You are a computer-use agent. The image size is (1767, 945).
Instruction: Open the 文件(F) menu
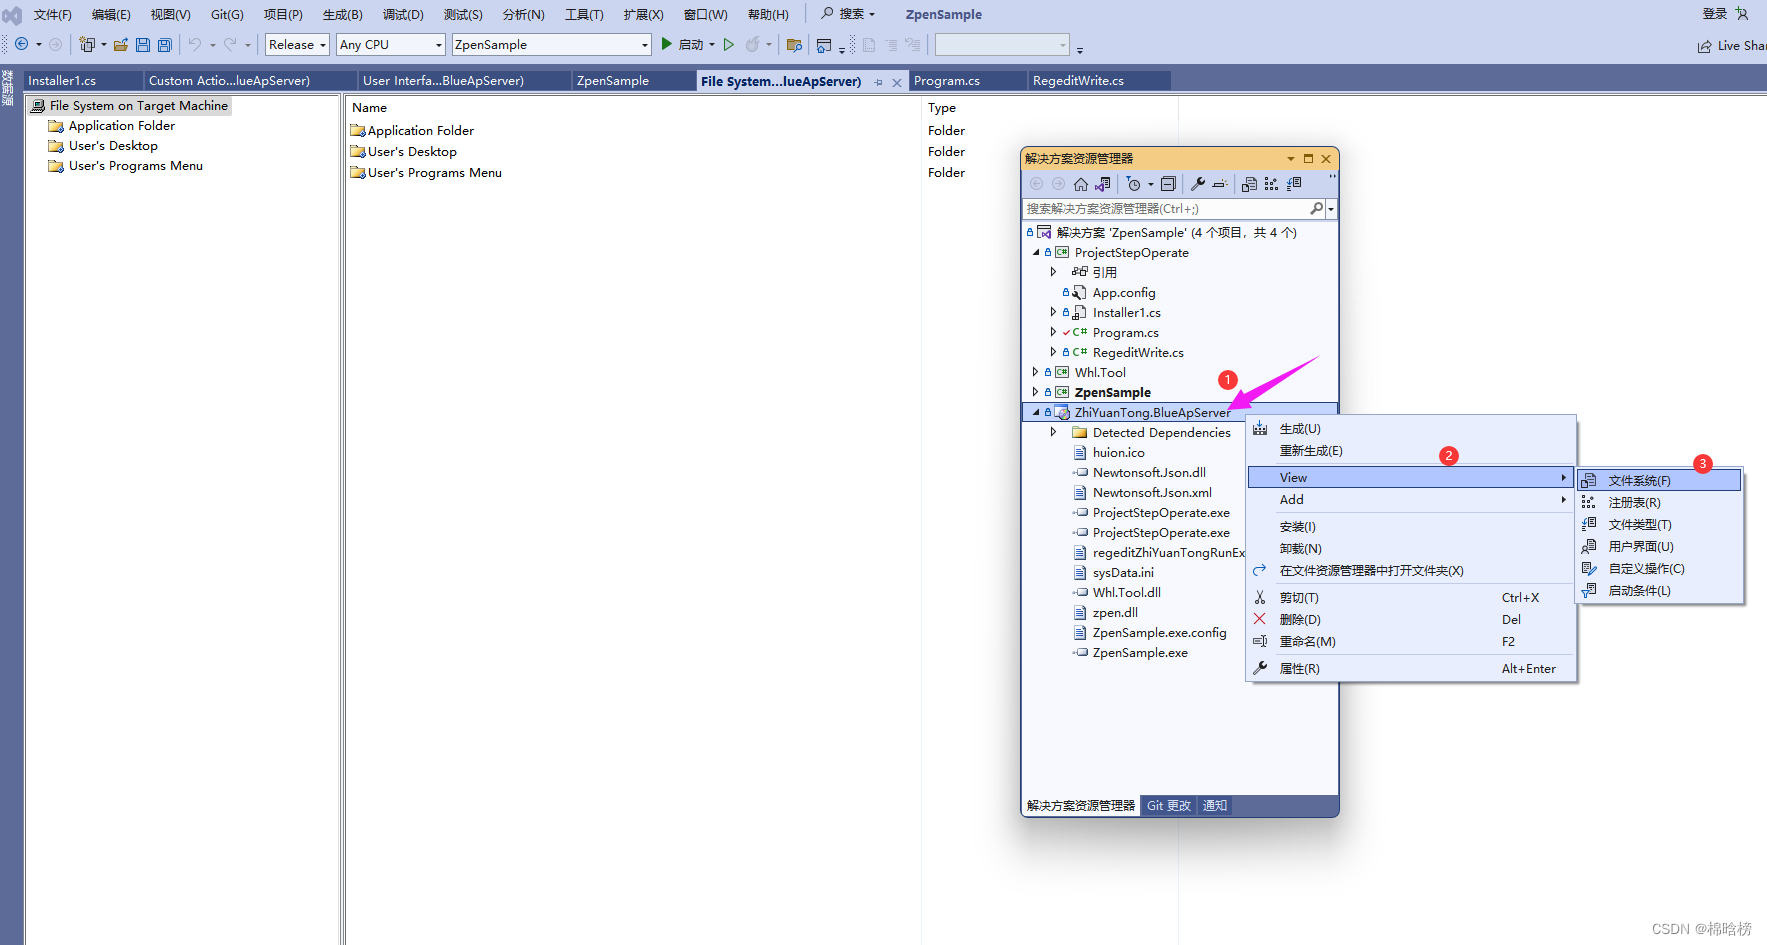click(x=53, y=14)
